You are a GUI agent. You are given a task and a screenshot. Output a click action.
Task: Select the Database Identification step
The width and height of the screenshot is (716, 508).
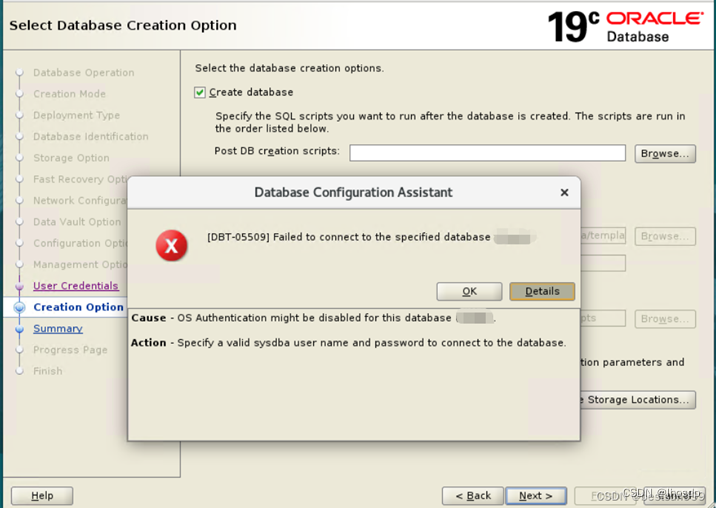(91, 137)
